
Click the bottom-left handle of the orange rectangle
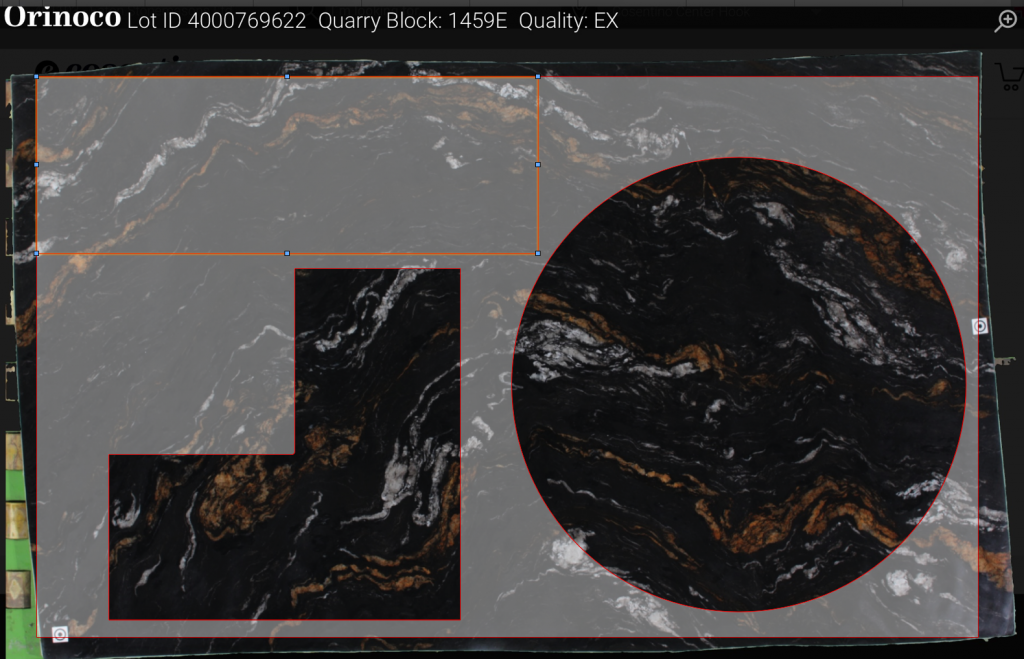coord(37,253)
